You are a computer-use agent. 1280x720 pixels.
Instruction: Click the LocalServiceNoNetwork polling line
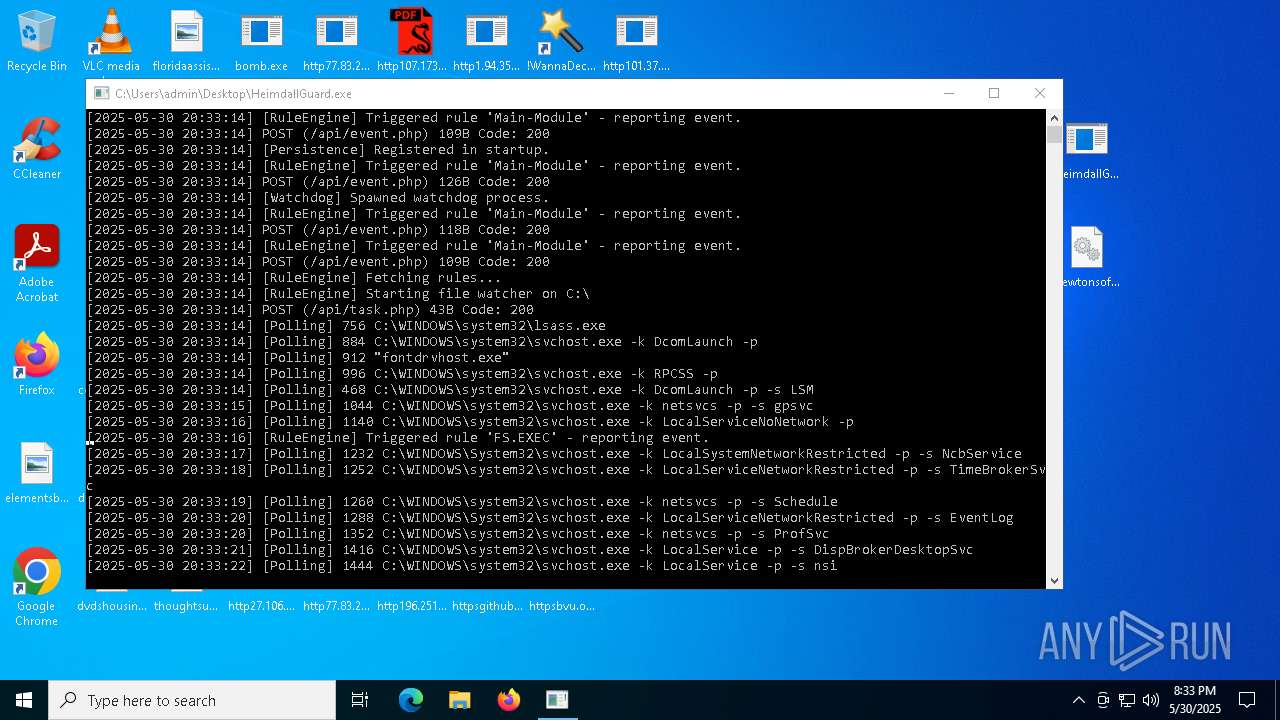pos(470,422)
